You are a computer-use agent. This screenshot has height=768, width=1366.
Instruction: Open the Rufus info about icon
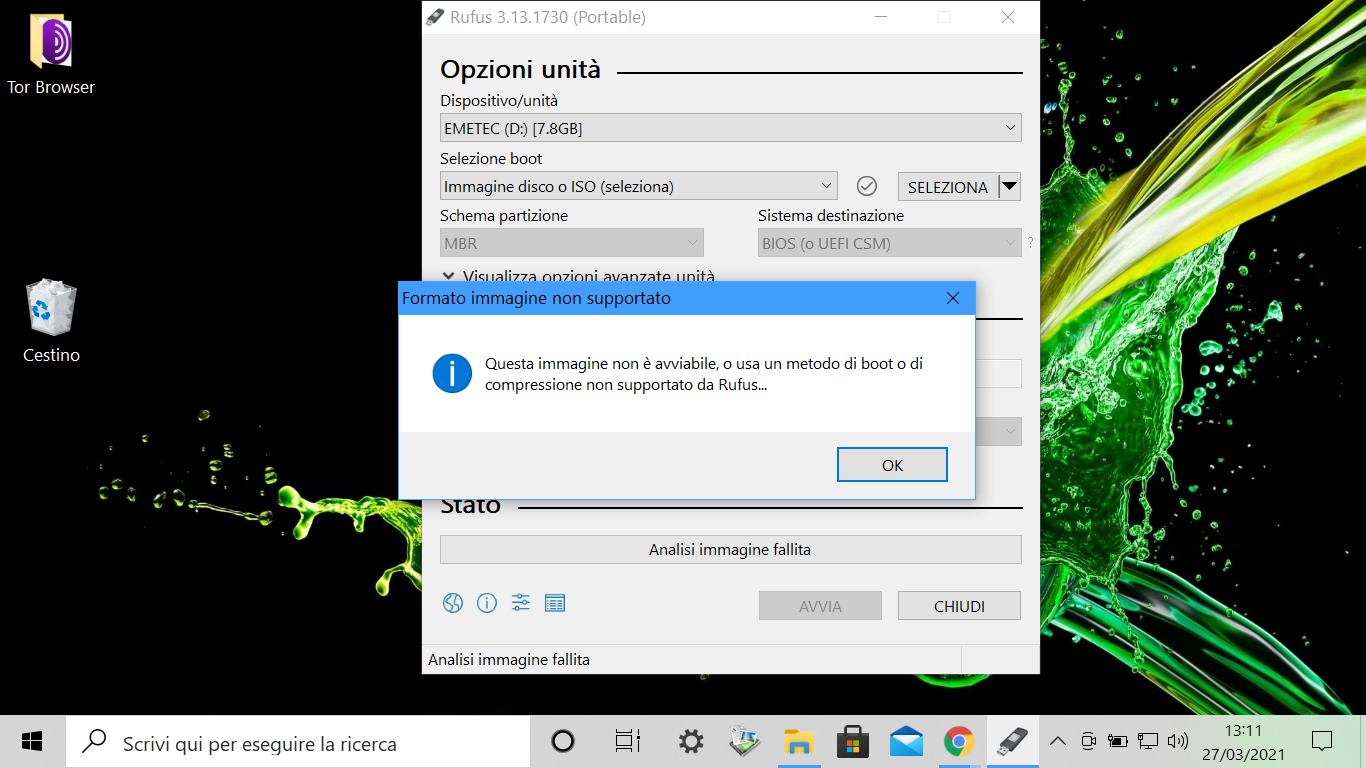click(487, 603)
